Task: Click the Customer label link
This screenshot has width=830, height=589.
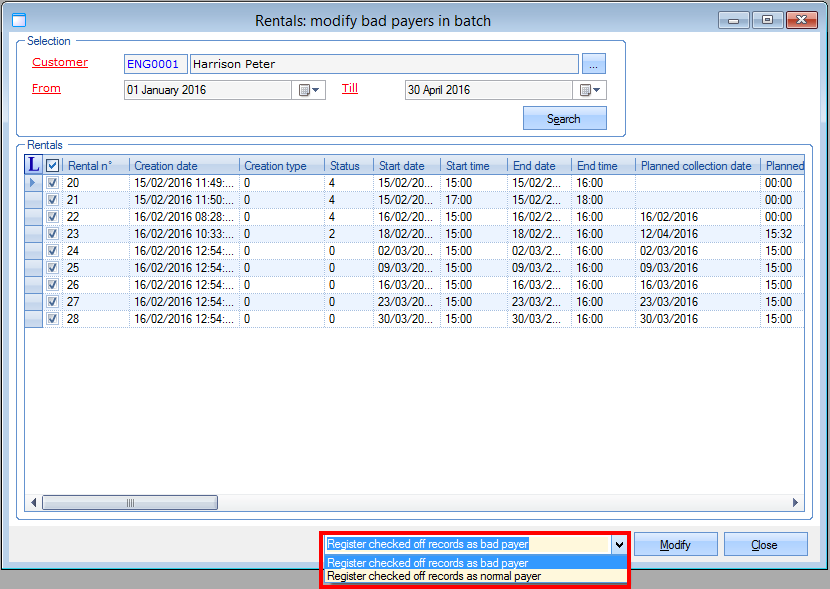Action: [x=60, y=62]
